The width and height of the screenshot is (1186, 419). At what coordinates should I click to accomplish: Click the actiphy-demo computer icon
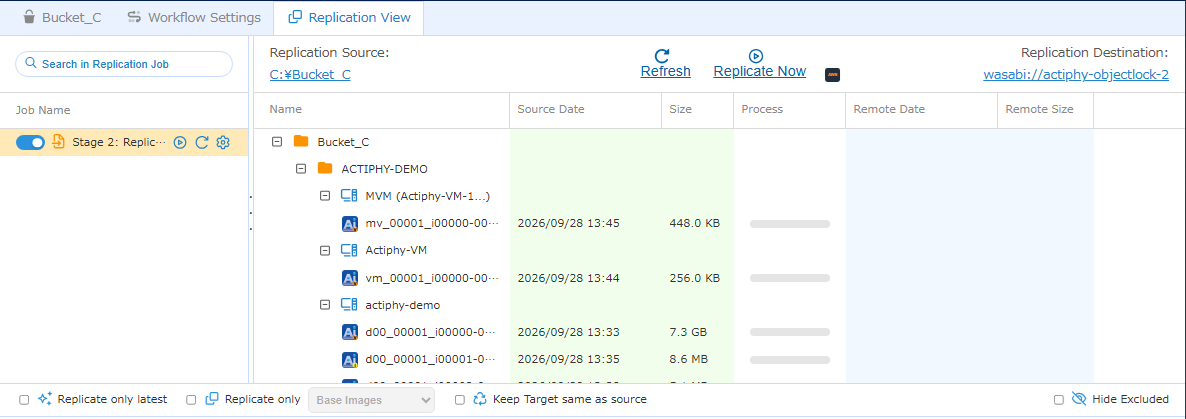pyautogui.click(x=349, y=305)
